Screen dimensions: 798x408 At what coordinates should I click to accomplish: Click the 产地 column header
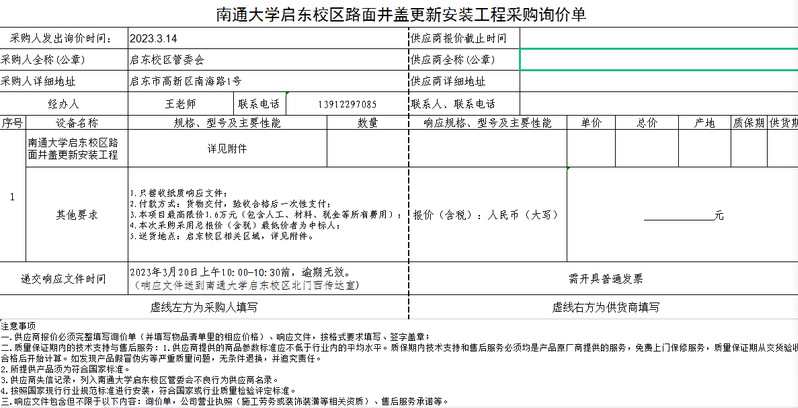(x=705, y=123)
